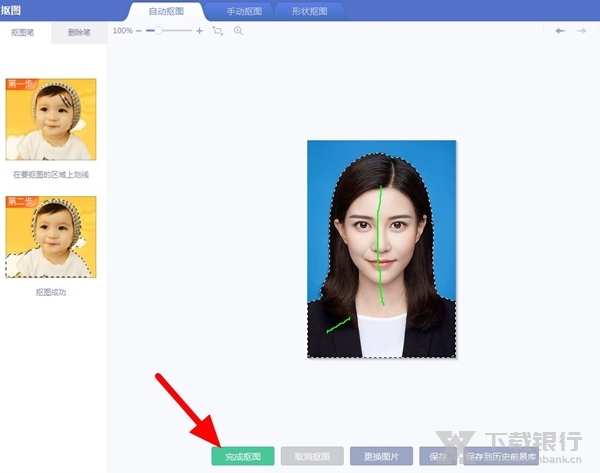Screen dimensions: 600x473
Task: Click the portrait photo on canvas
Action: (x=382, y=249)
